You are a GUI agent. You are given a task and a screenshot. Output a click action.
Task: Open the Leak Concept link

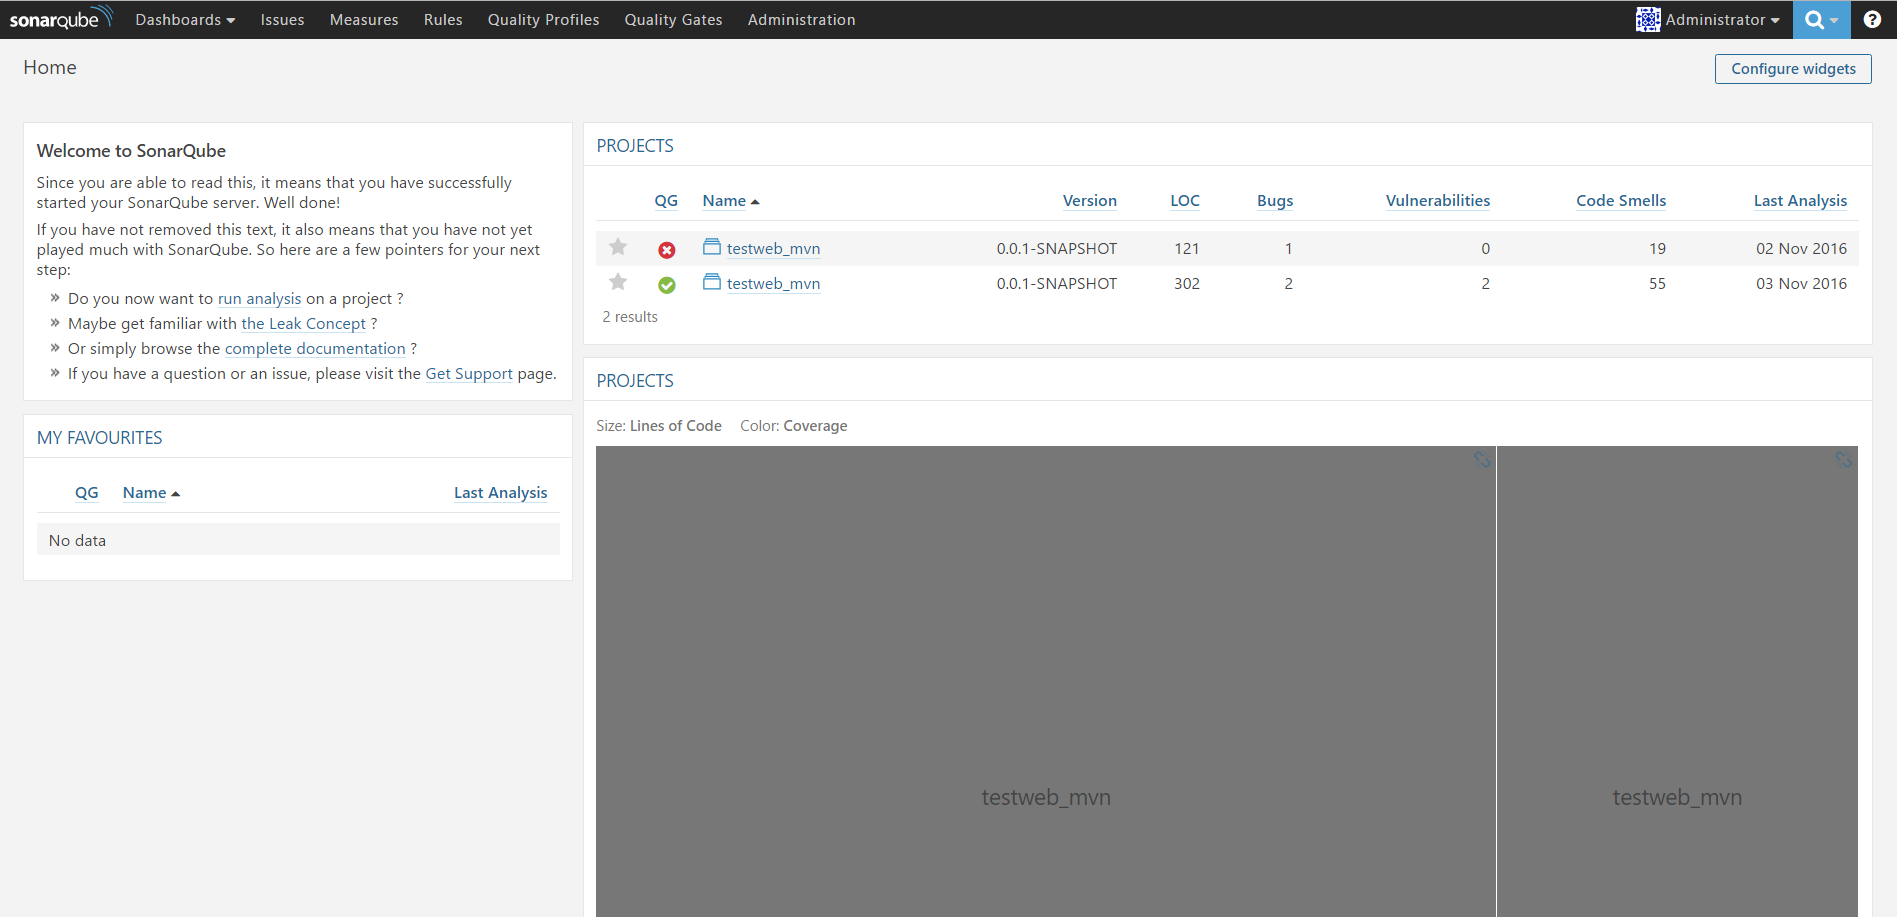coord(304,324)
